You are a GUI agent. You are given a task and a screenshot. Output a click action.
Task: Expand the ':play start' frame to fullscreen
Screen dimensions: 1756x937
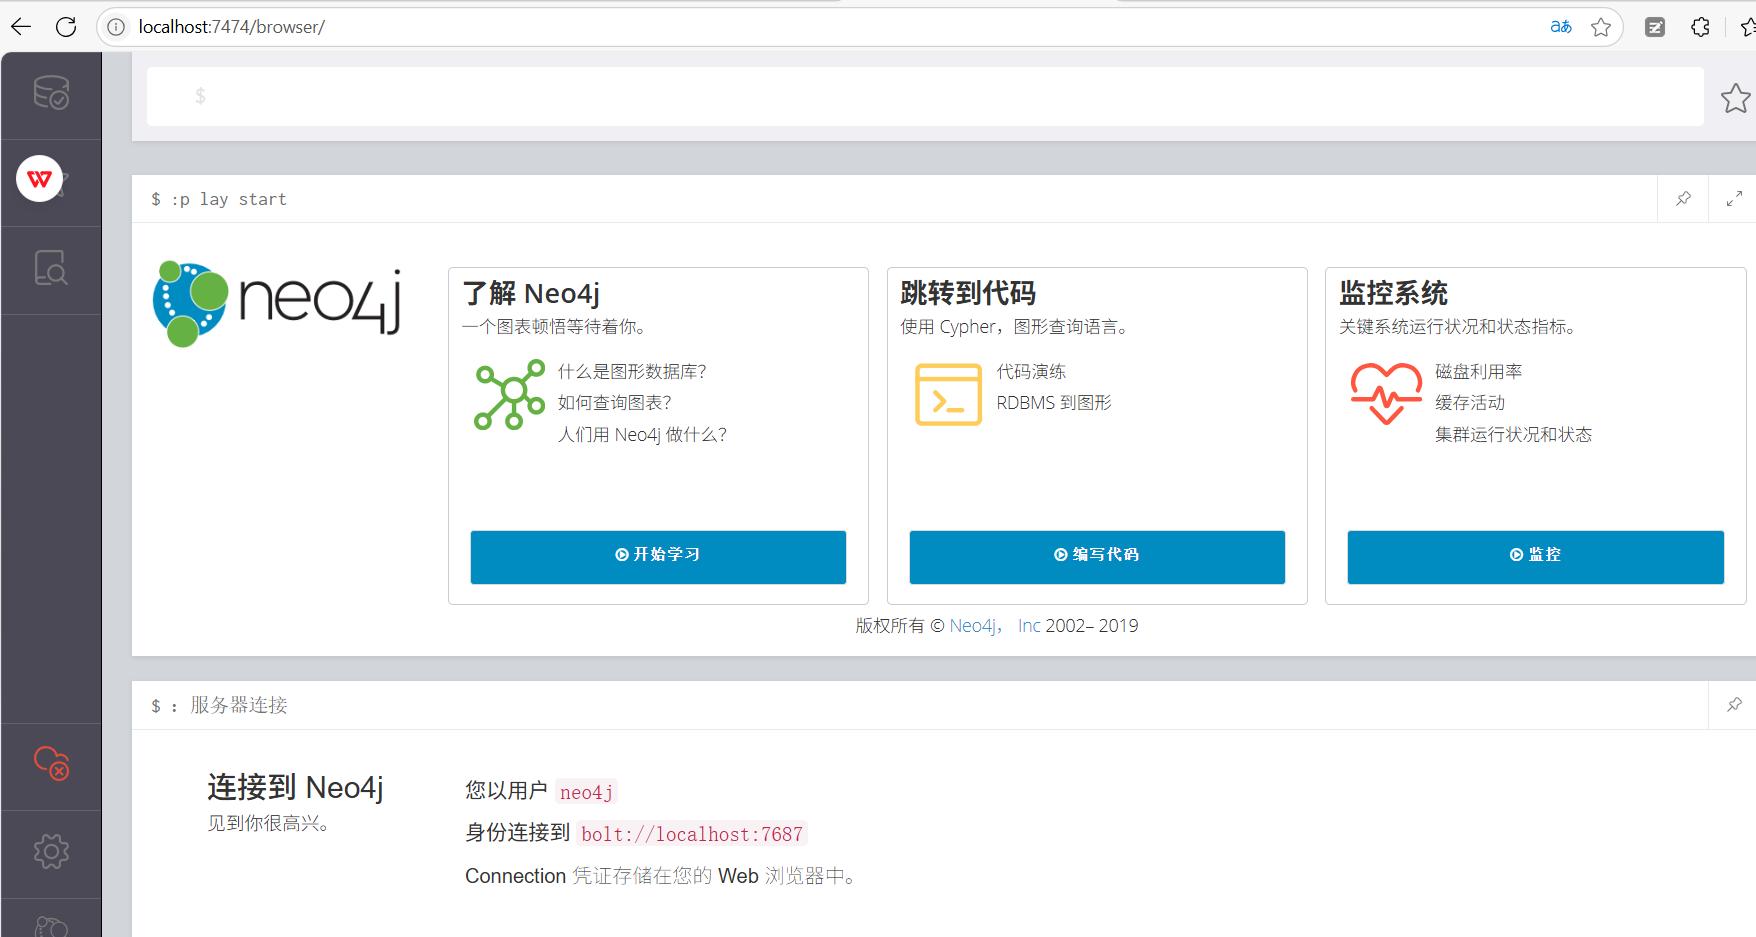(x=1734, y=199)
